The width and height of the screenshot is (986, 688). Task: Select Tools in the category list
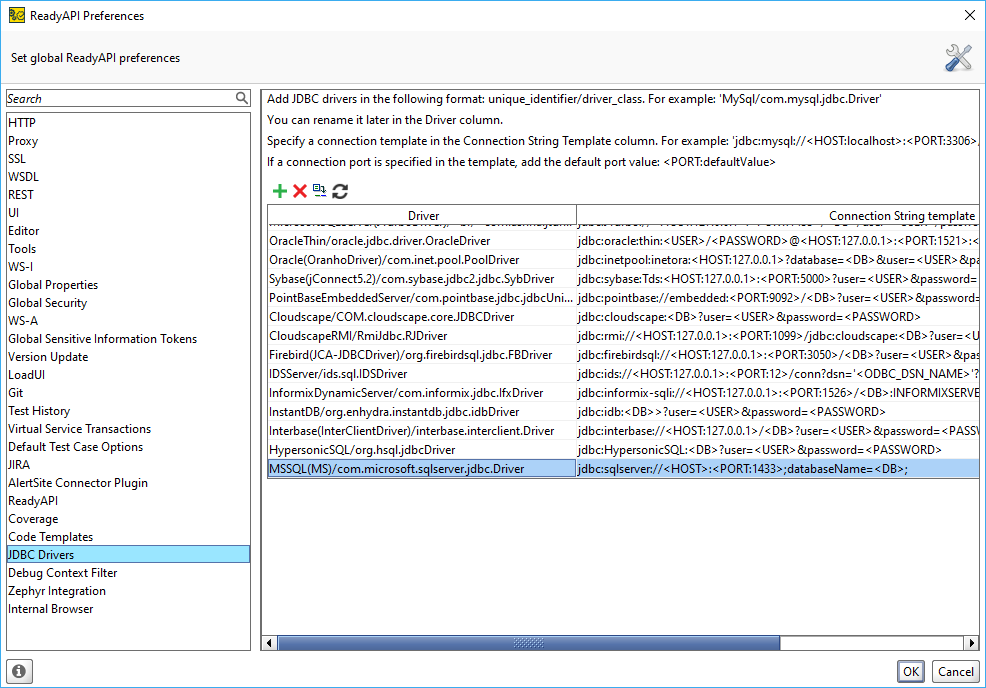tap(128, 249)
